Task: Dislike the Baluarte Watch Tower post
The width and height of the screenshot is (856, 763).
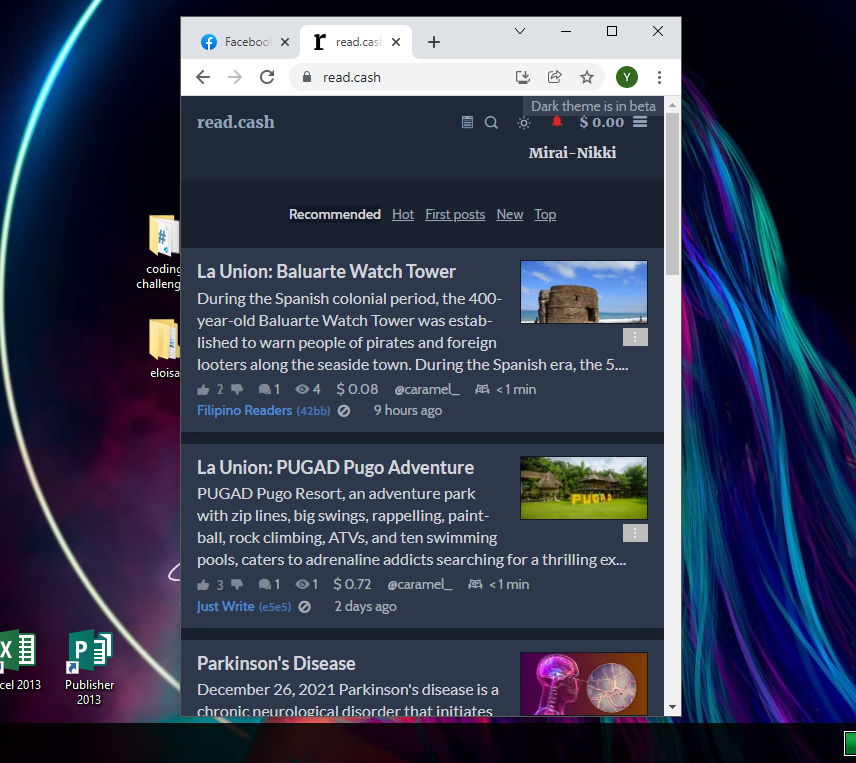Action: tap(237, 390)
